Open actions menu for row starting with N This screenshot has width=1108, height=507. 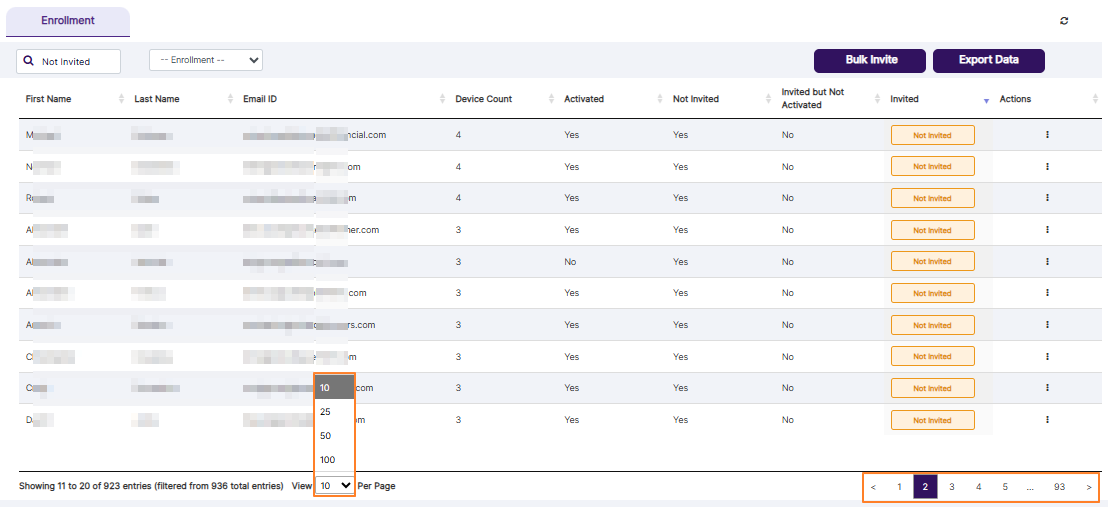1047,166
